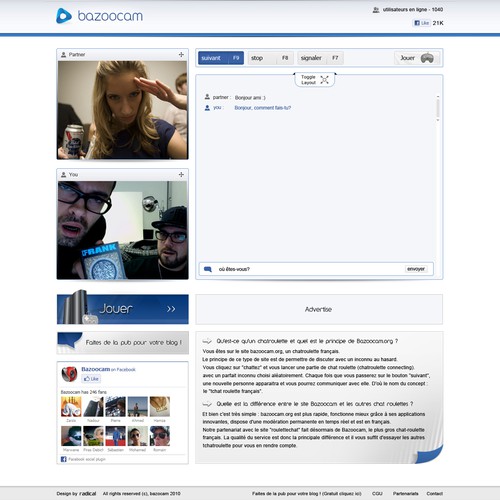
Task: Click the double chevron on Jouer banner
Action: coord(171,309)
